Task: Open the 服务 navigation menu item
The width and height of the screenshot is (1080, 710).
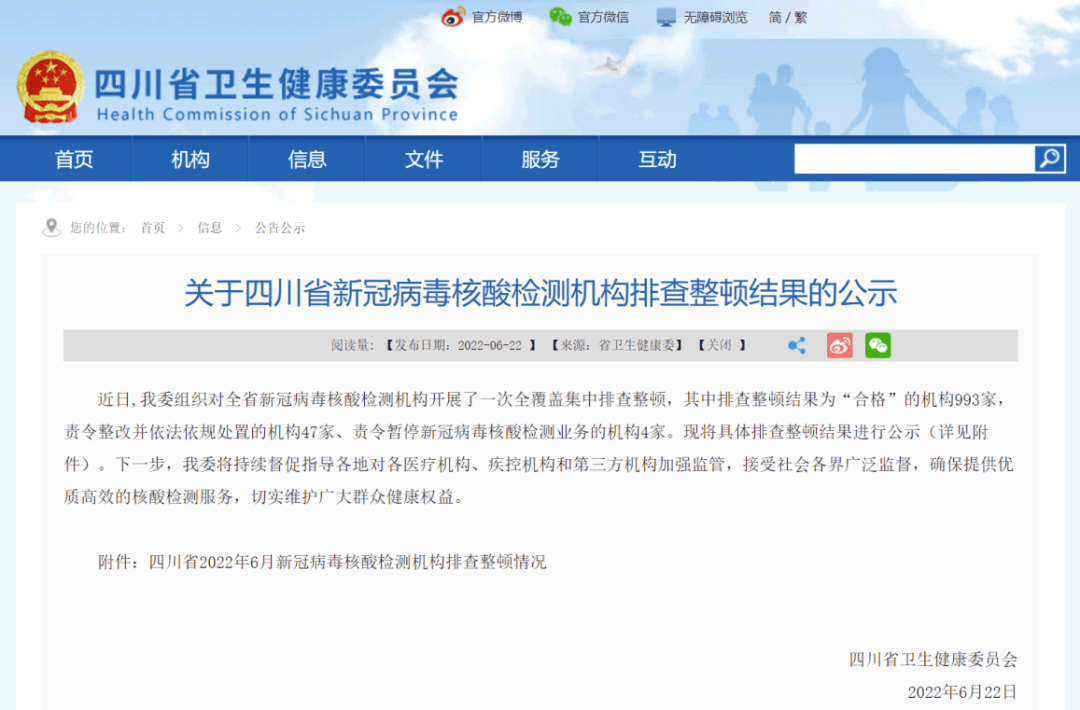Action: click(540, 159)
